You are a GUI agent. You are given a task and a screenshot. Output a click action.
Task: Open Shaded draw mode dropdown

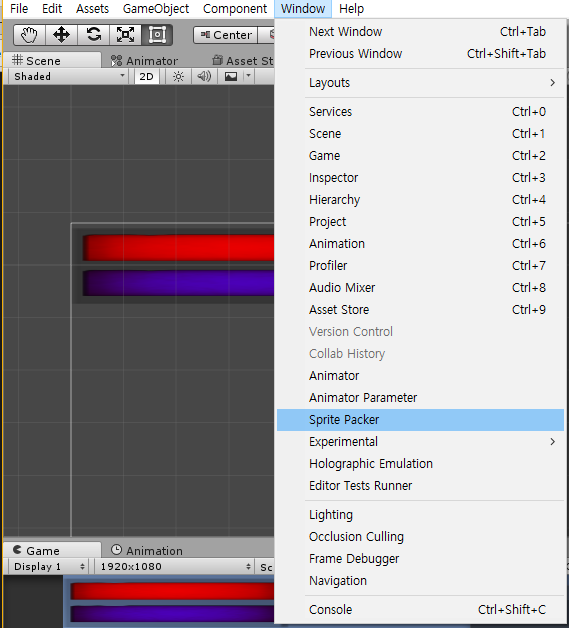tap(68, 76)
